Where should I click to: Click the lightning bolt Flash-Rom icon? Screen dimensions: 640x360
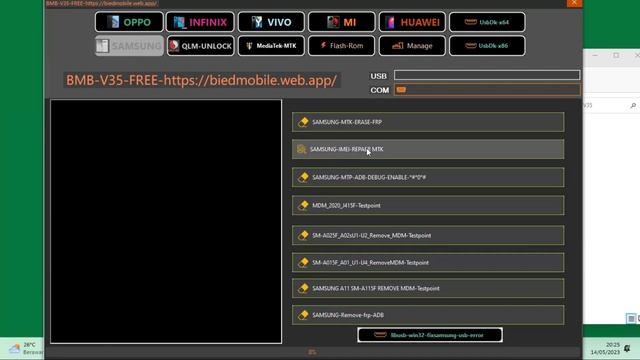tap(323, 45)
